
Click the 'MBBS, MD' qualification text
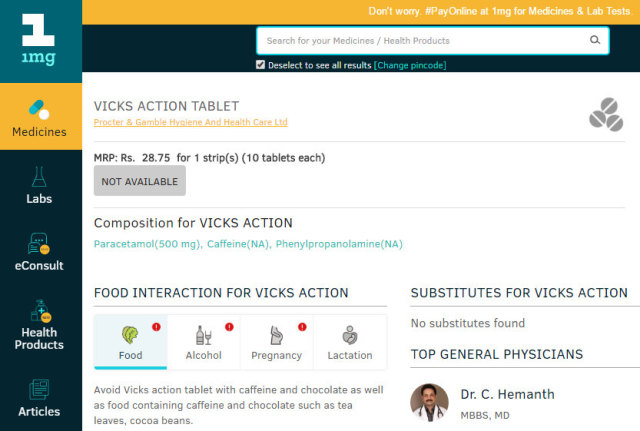click(x=485, y=415)
